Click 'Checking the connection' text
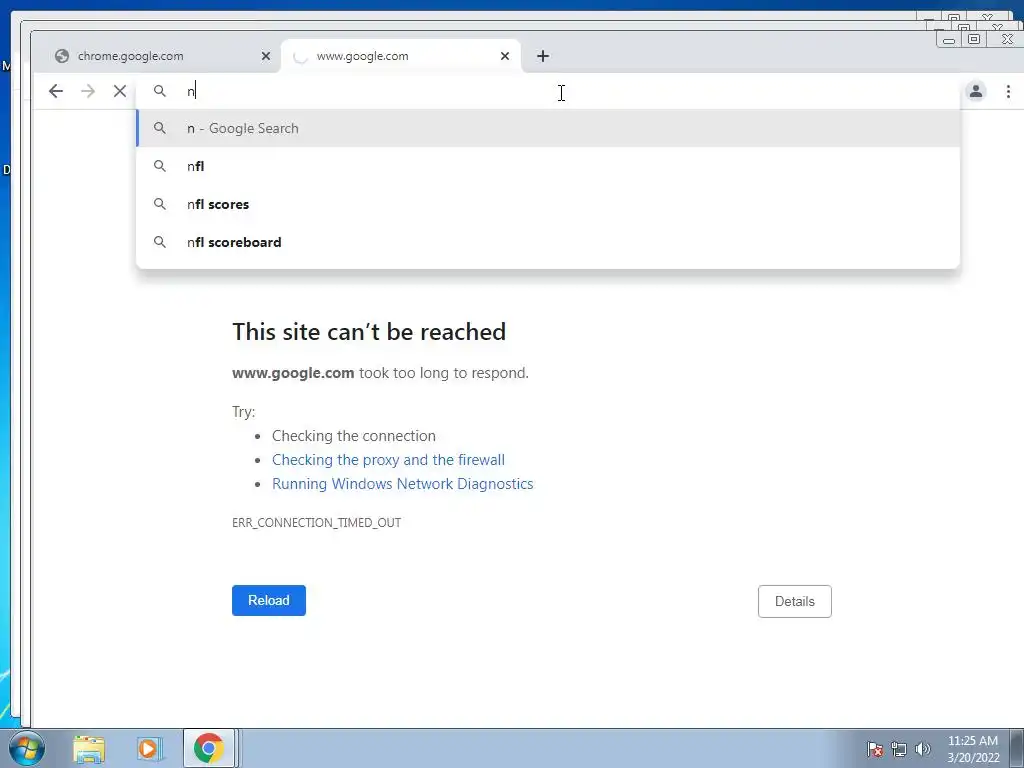This screenshot has height=768, width=1024. coord(353,436)
